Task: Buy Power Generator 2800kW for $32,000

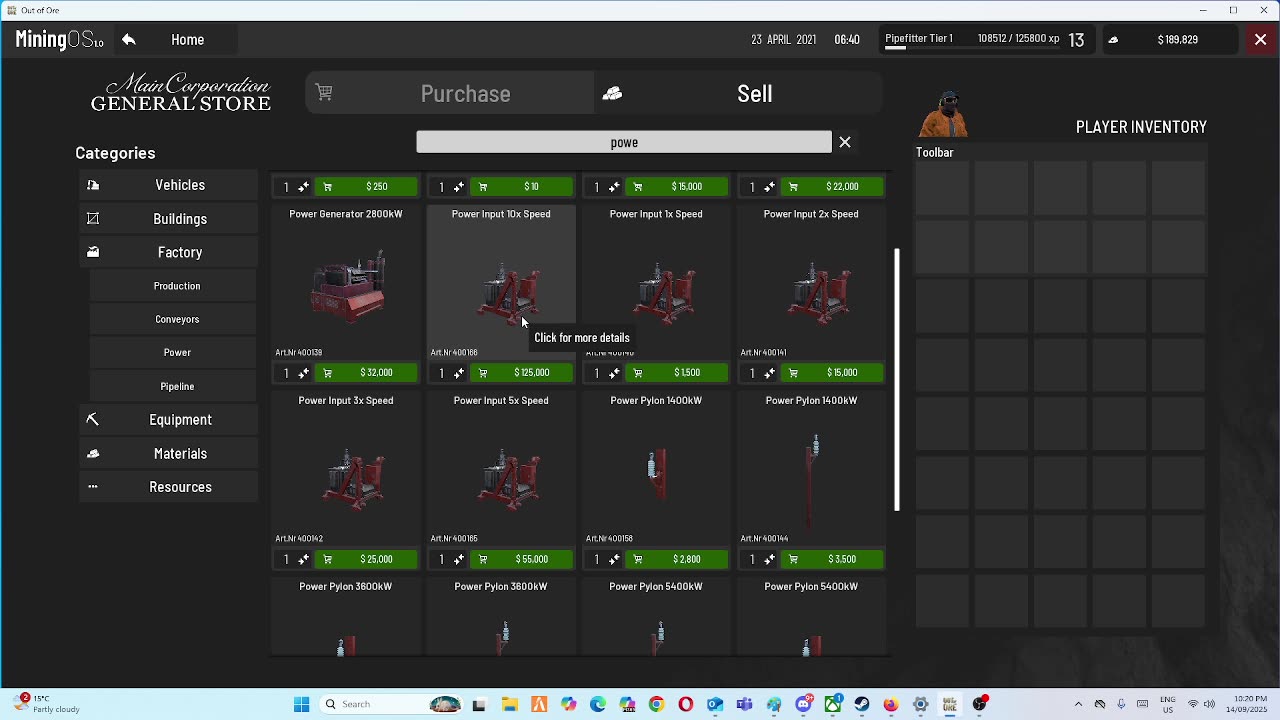Action: coord(366,373)
